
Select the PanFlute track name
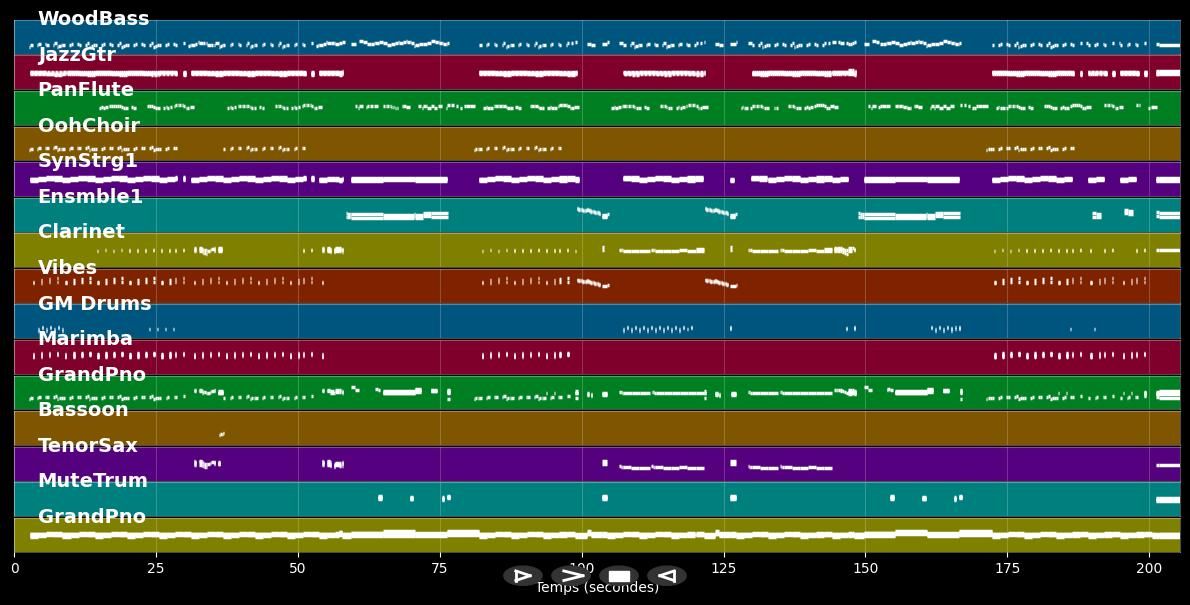coord(86,90)
